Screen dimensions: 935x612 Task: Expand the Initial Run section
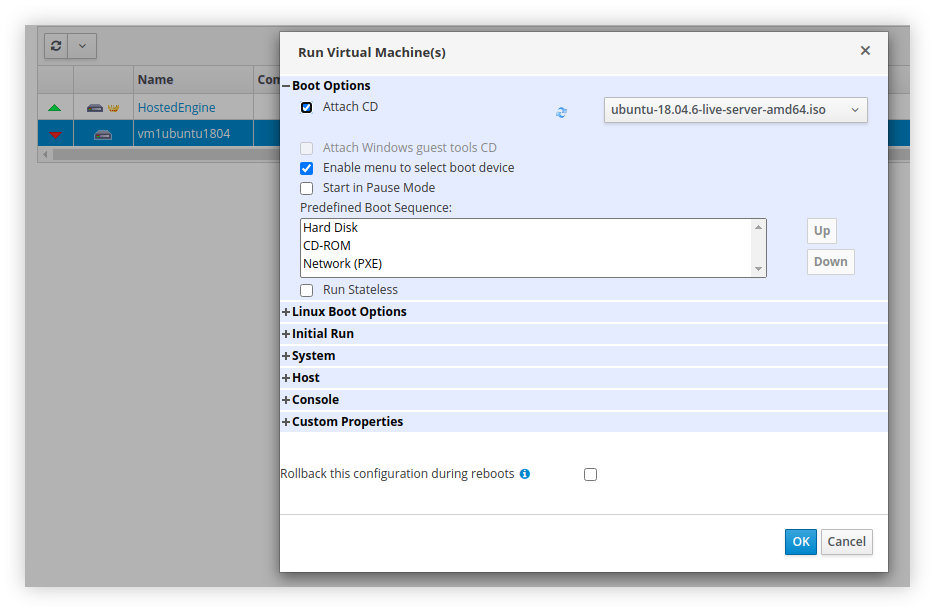(x=322, y=334)
